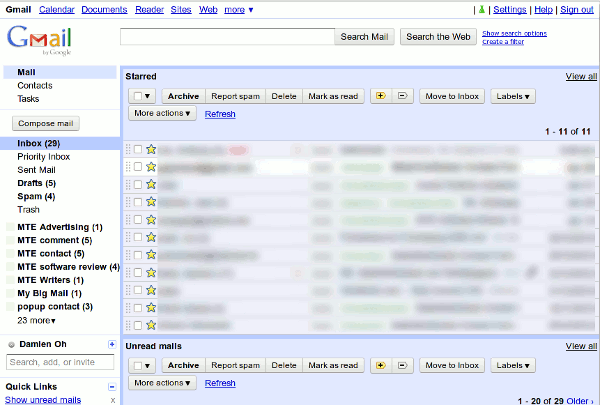
Task: Focus the Search, add, or invite field
Action: 60,362
